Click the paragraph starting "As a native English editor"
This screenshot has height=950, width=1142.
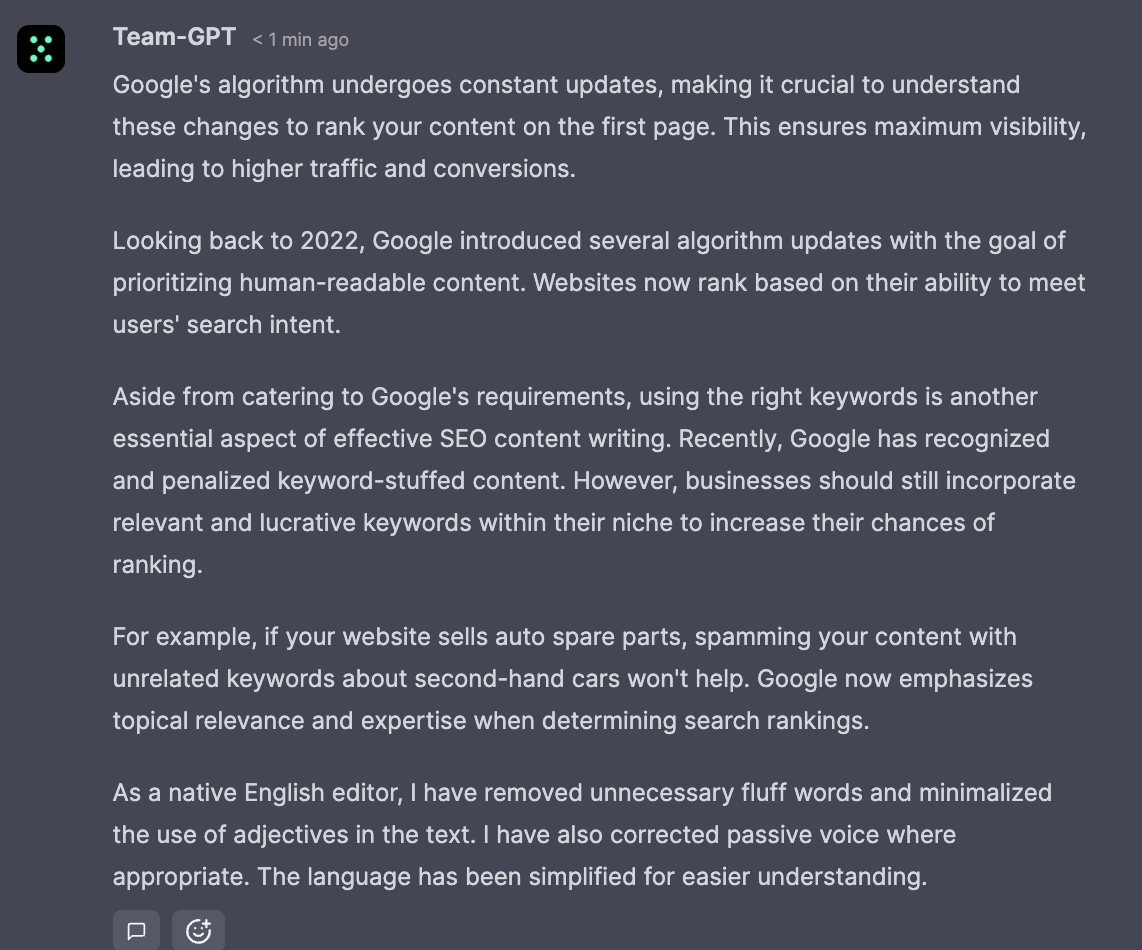(582, 834)
